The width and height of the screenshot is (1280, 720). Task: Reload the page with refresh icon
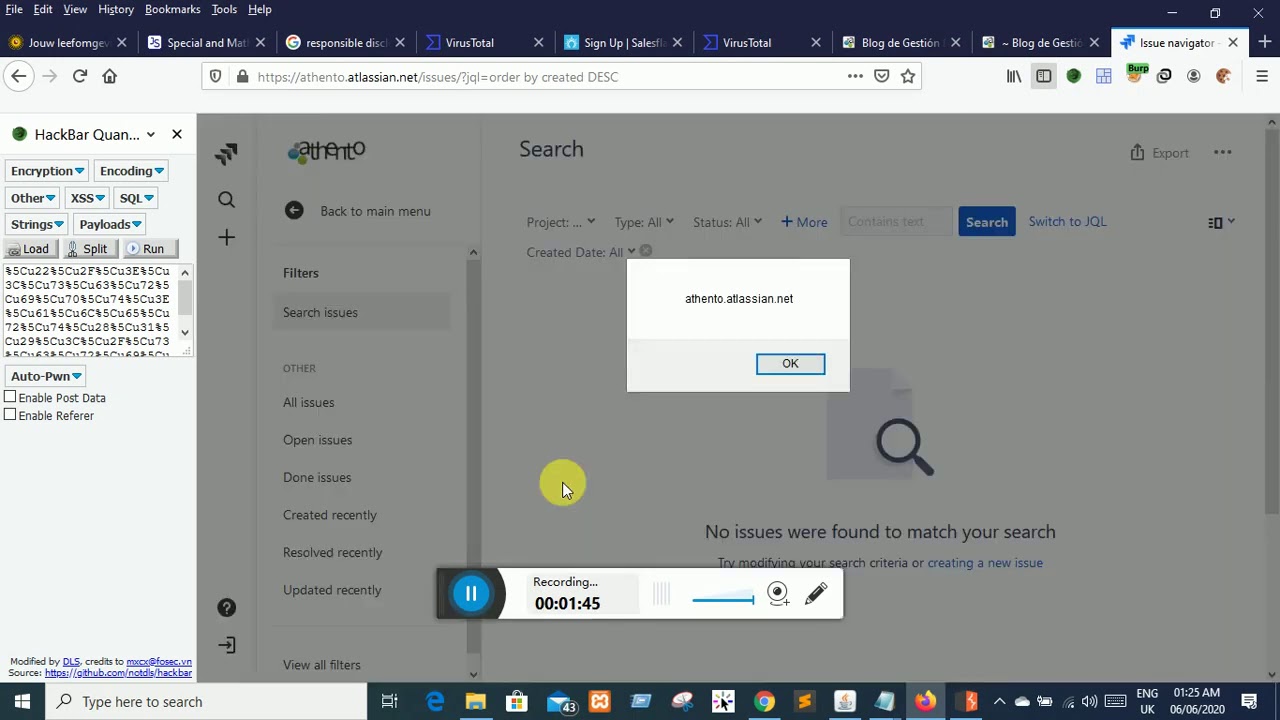(80, 76)
